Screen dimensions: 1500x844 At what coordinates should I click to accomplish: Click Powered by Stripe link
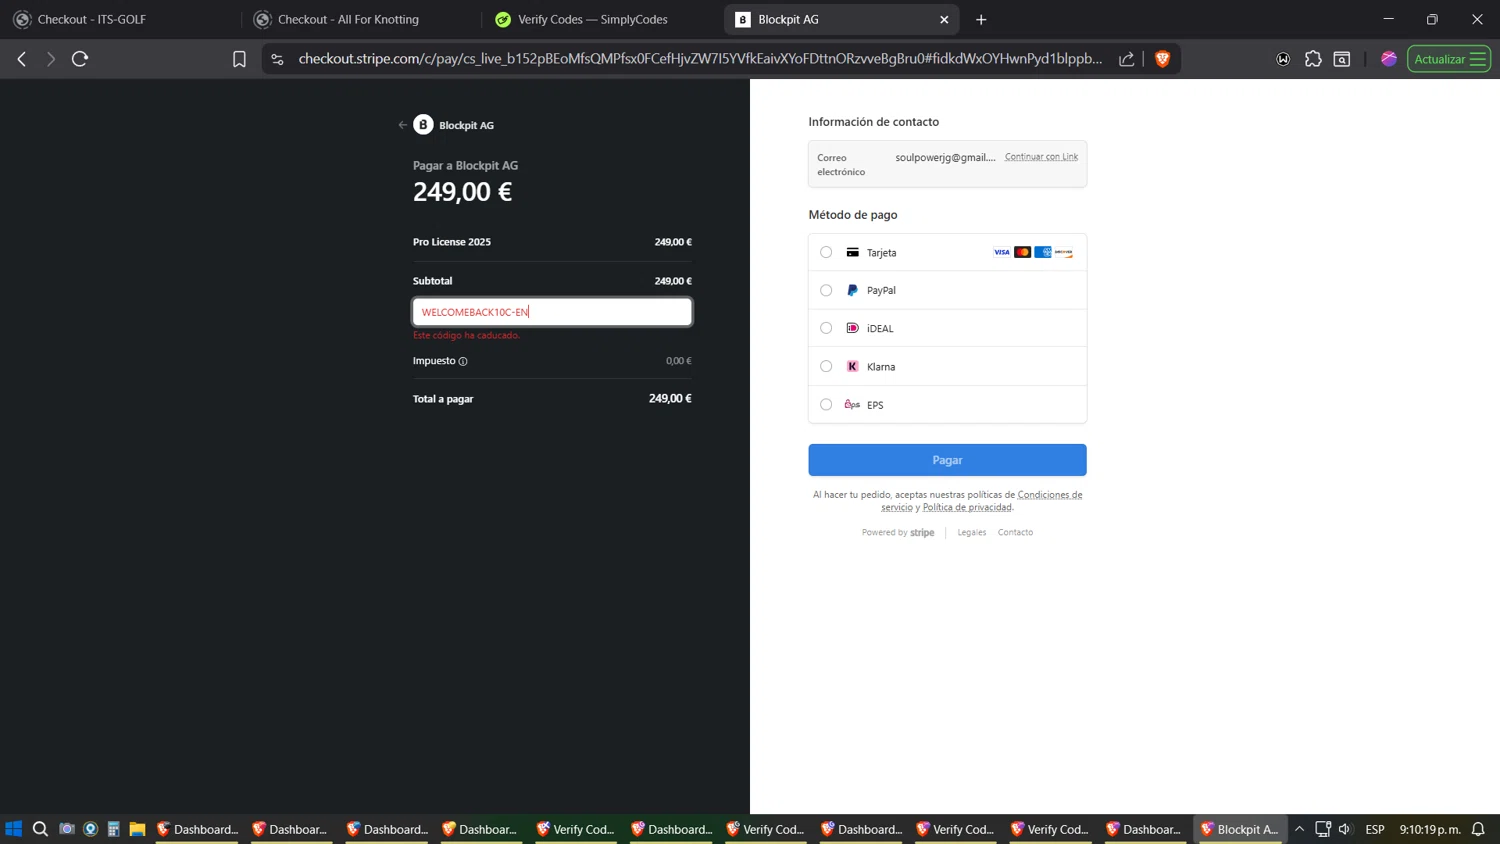tap(898, 532)
